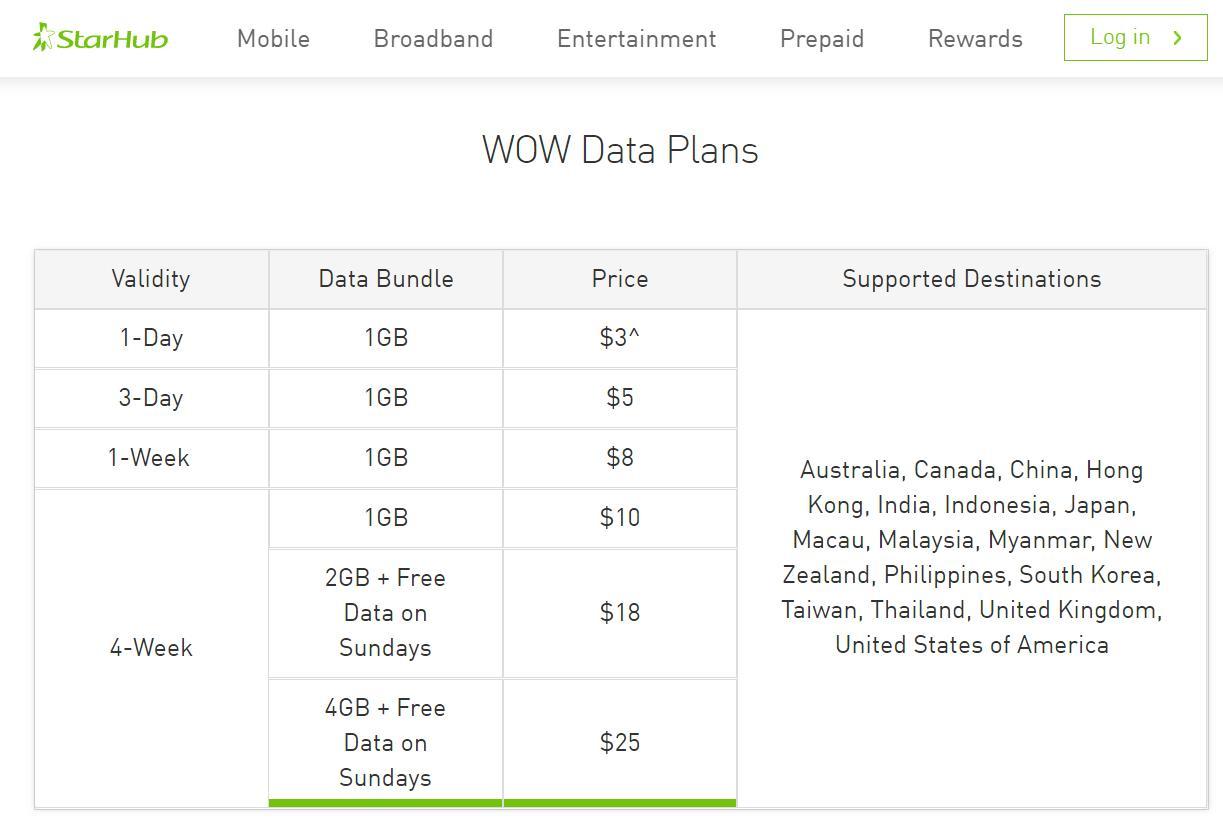Screen dimensions: 1223x831
Task: Click the WOW Data Plans heading
Action: 620,150
